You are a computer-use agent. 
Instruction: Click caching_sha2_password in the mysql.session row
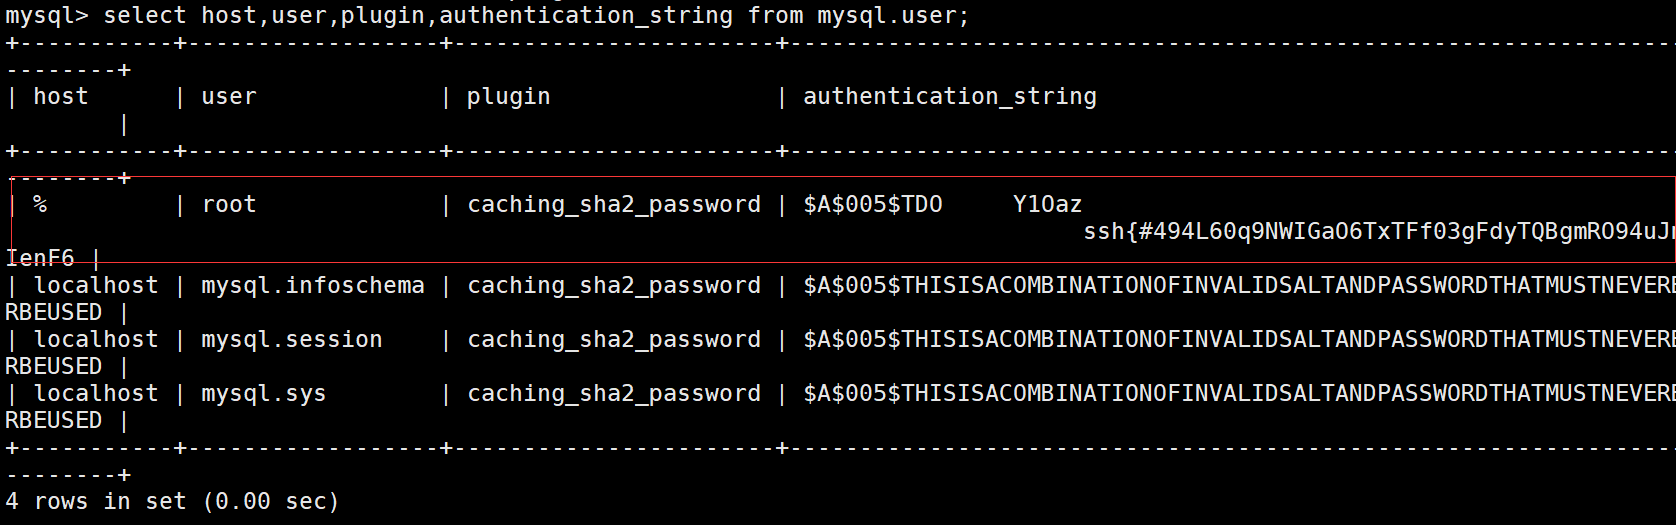(x=614, y=340)
